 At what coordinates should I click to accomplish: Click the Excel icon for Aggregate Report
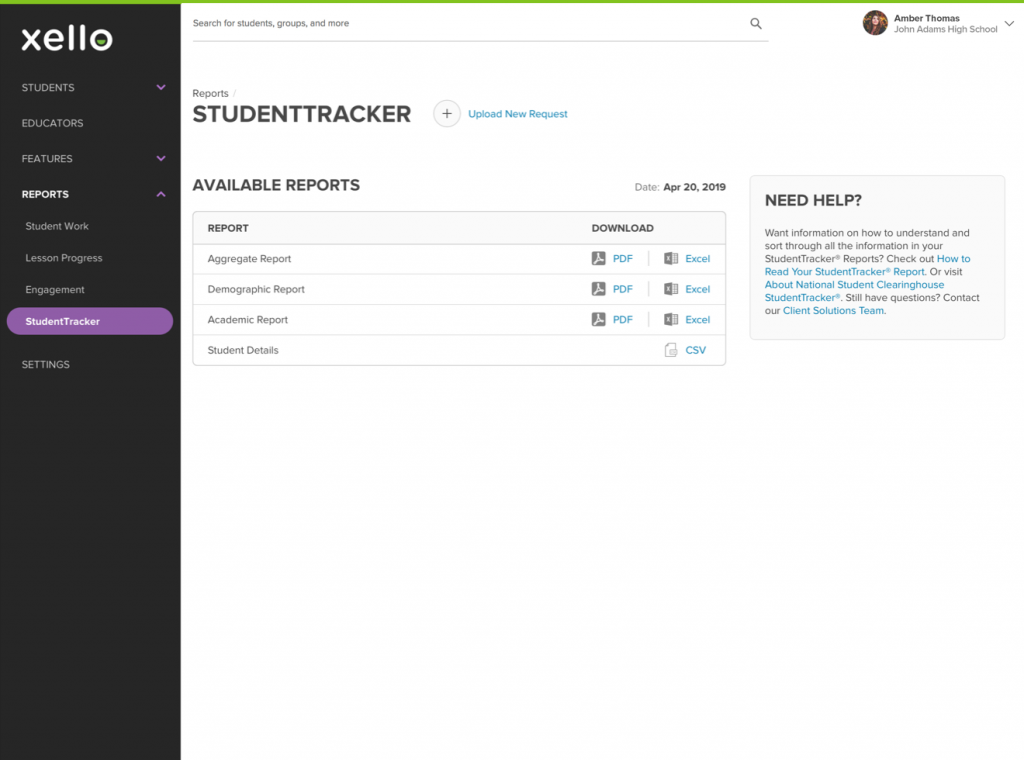tap(671, 259)
